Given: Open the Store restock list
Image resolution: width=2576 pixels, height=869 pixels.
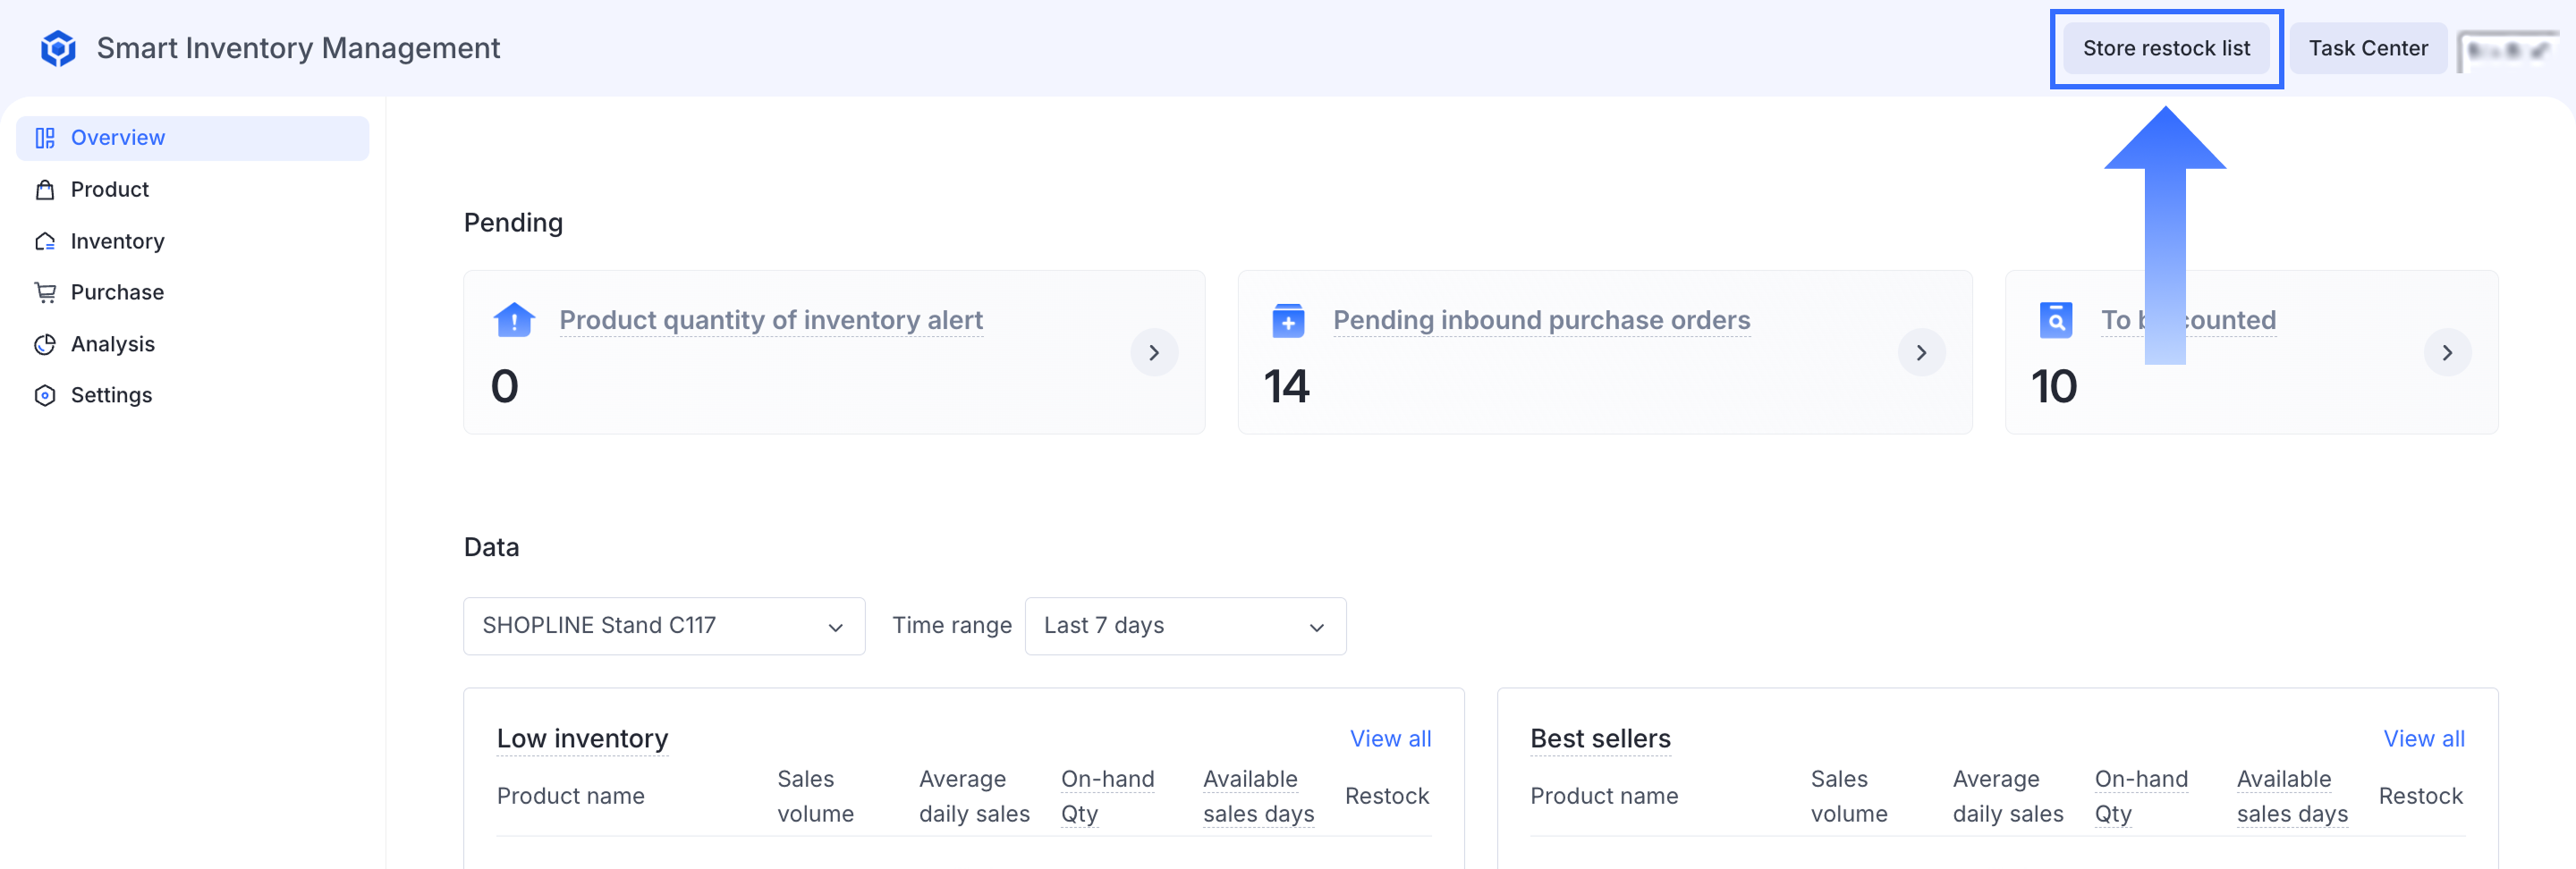Looking at the screenshot, I should pos(2165,48).
